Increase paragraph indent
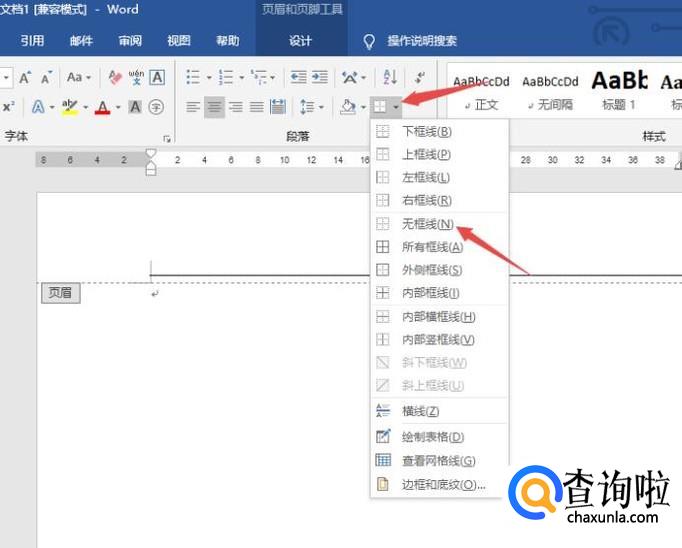Image resolution: width=682 pixels, height=548 pixels. point(319,77)
